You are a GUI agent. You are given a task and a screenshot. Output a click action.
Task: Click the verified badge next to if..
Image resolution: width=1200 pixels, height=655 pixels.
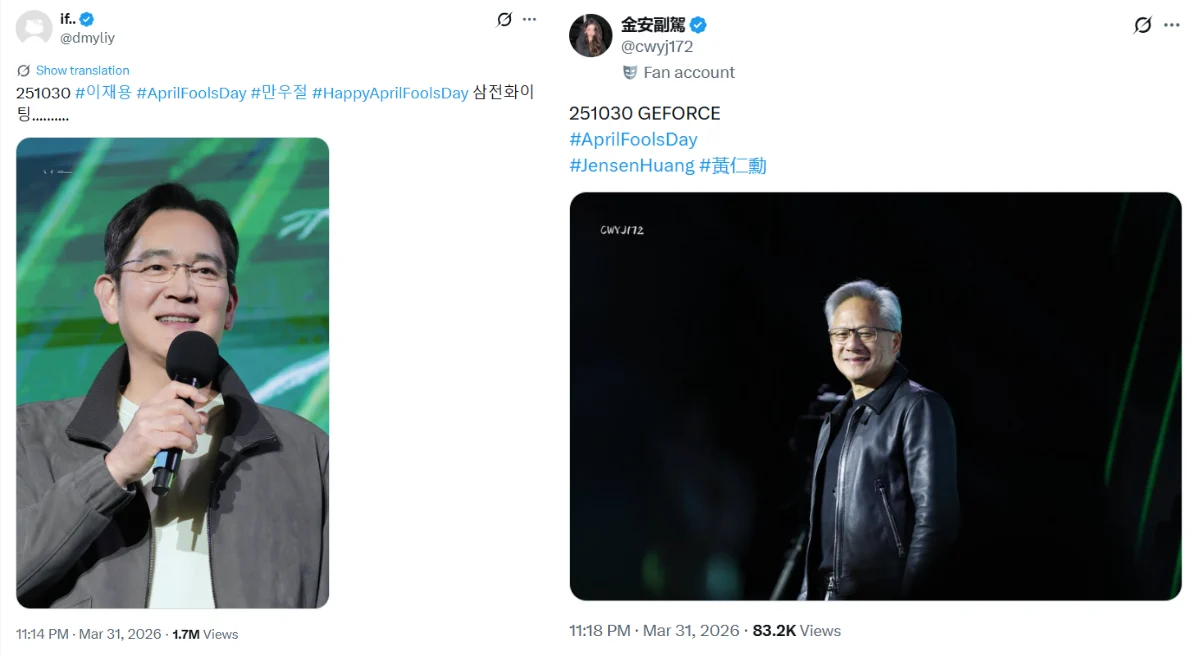click(x=87, y=19)
